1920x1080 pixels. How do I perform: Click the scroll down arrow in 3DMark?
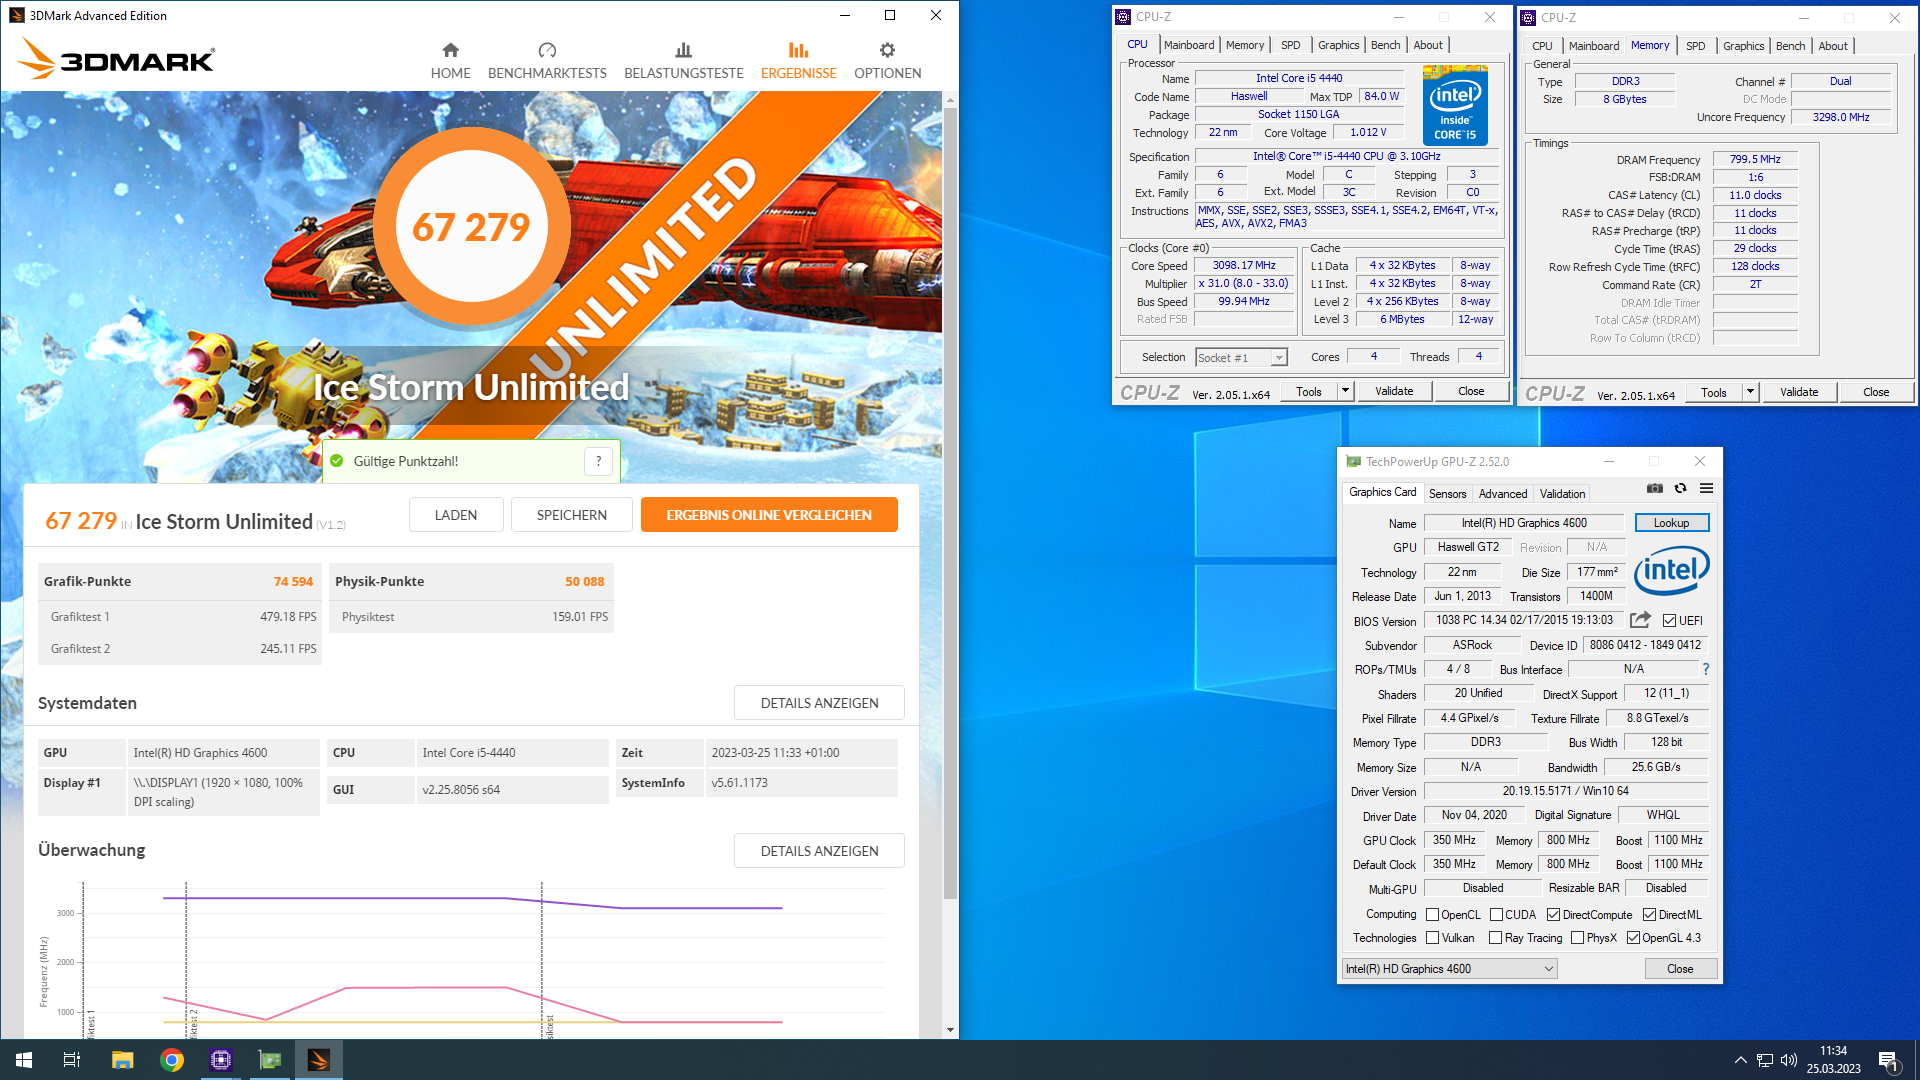[950, 1030]
